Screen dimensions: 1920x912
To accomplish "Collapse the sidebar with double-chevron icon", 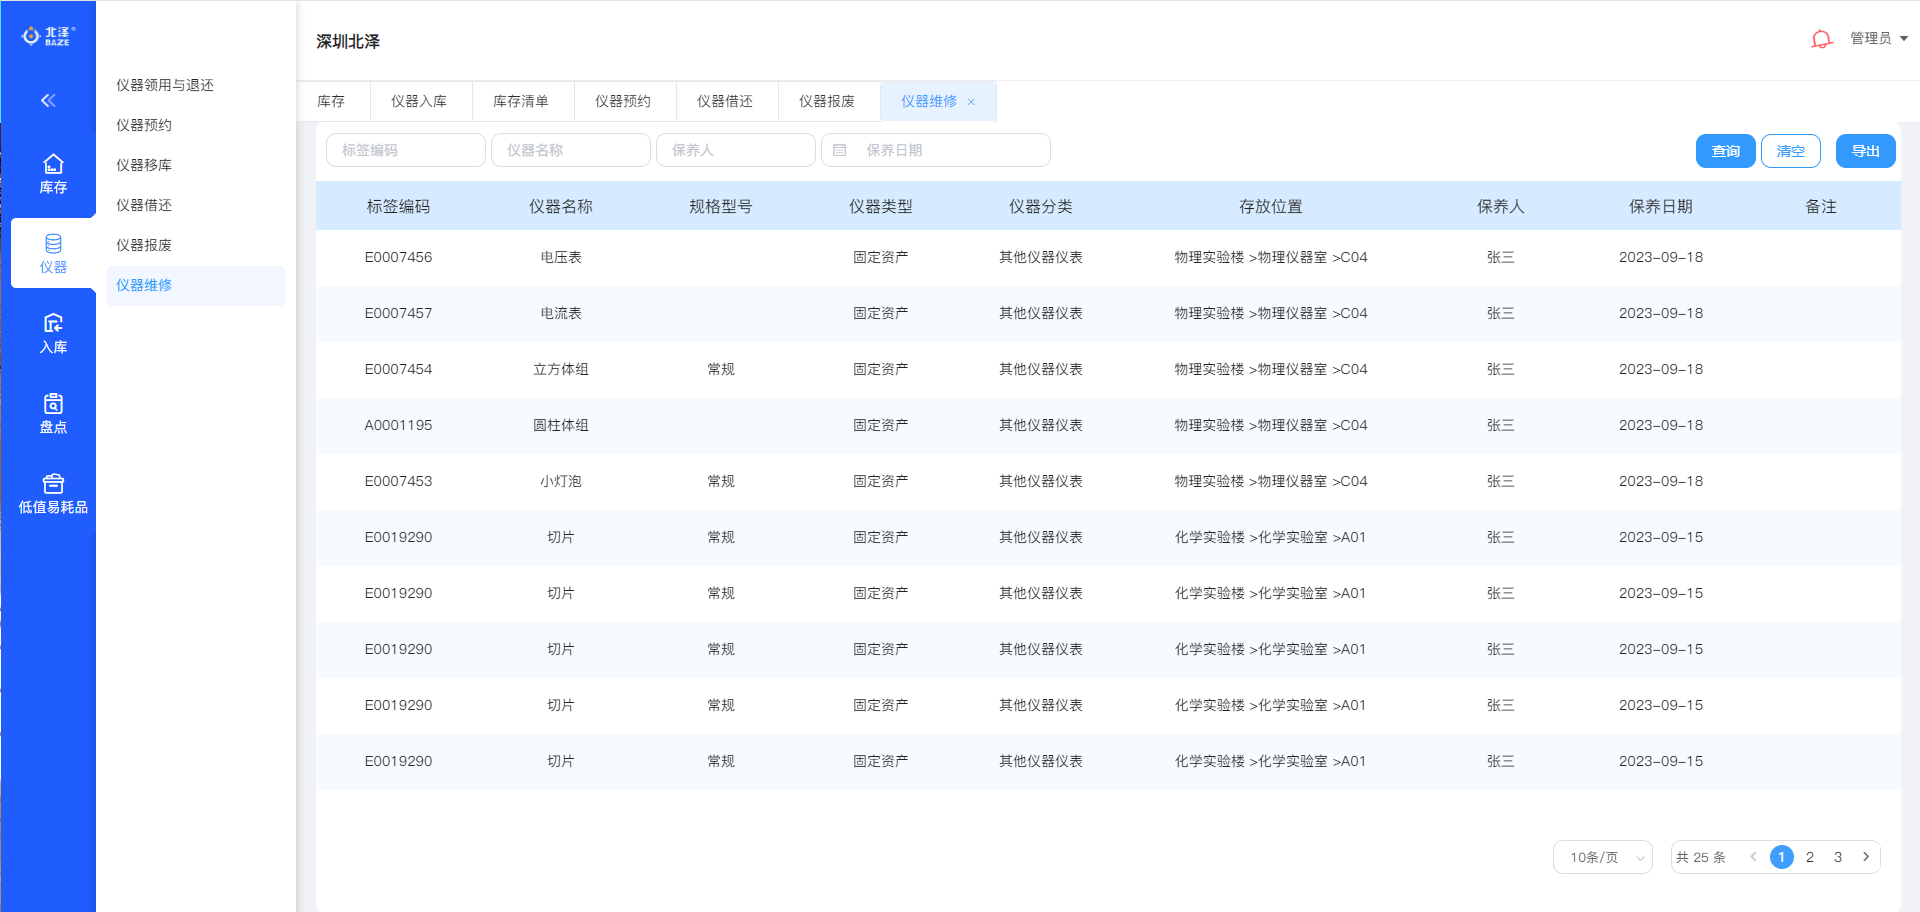I will point(48,100).
